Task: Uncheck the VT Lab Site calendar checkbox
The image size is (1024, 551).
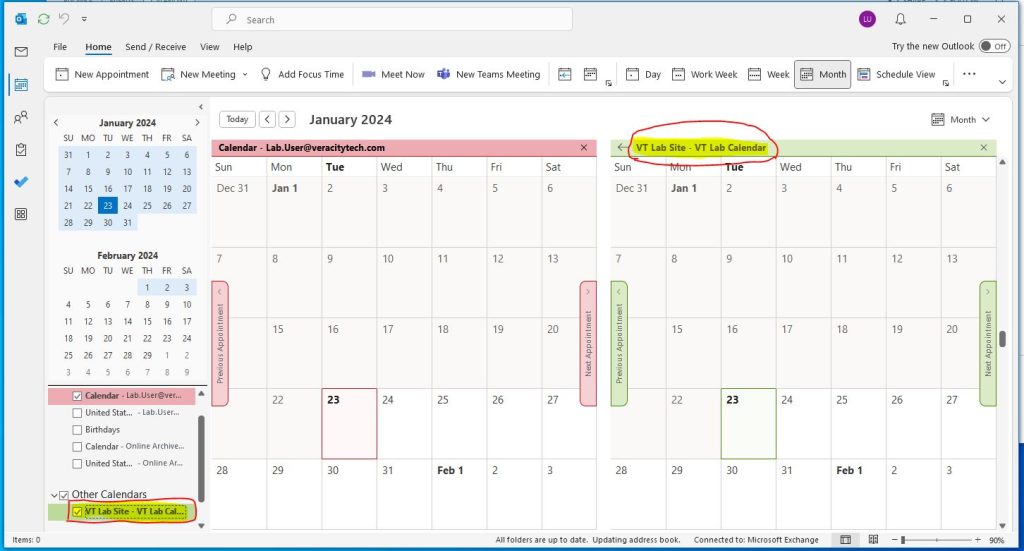Action: click(x=78, y=512)
